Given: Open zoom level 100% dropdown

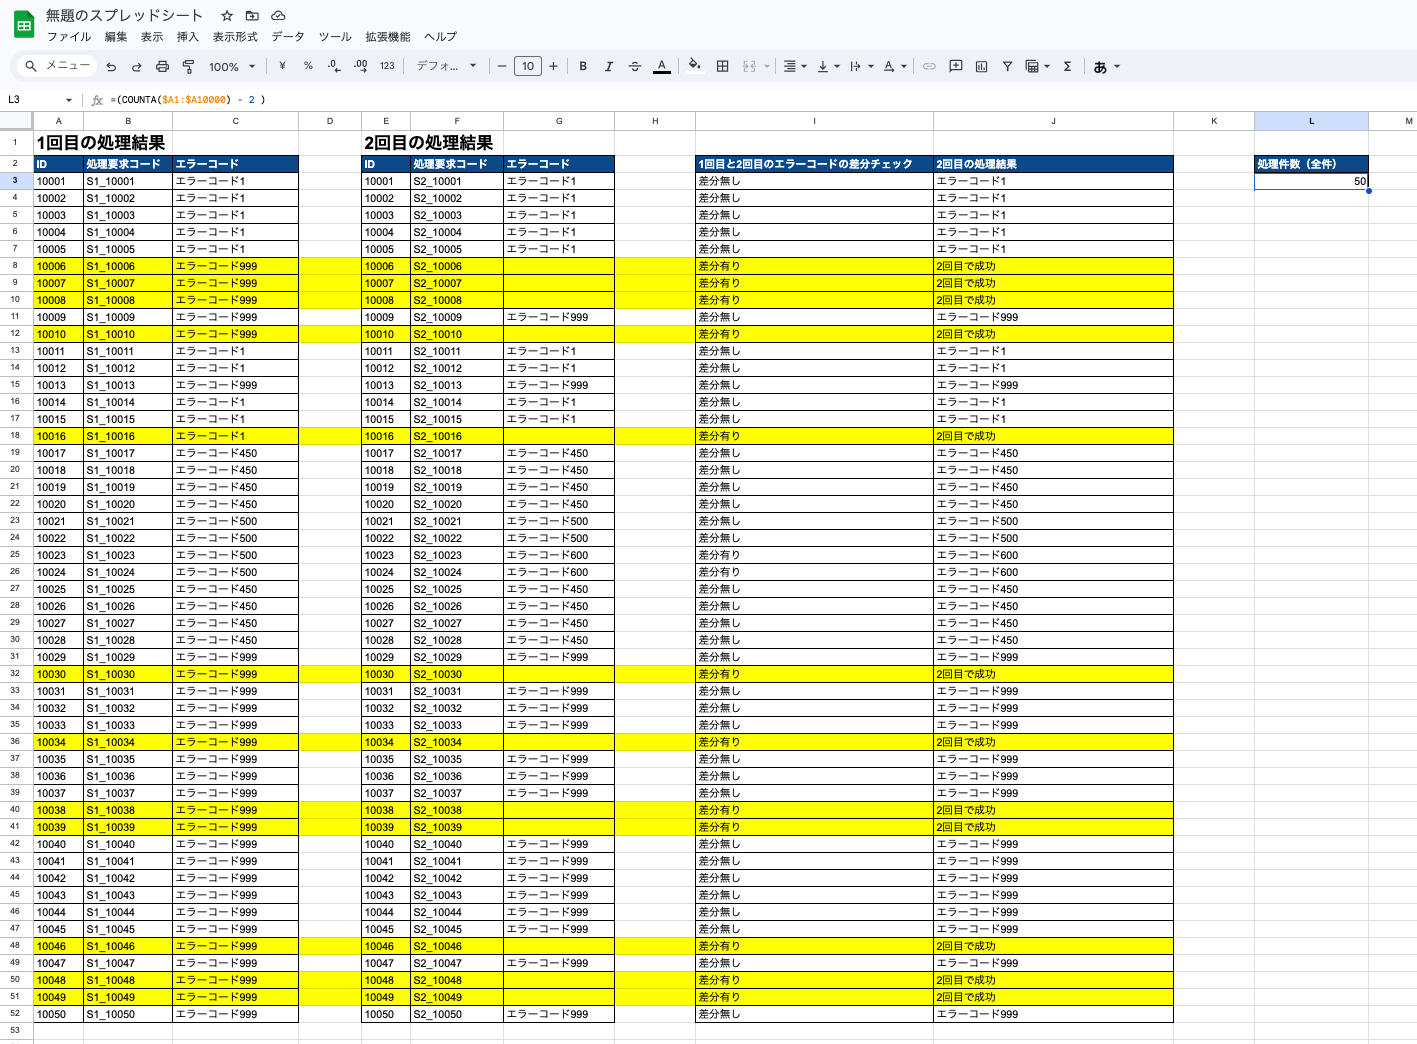Looking at the screenshot, I should pos(232,67).
